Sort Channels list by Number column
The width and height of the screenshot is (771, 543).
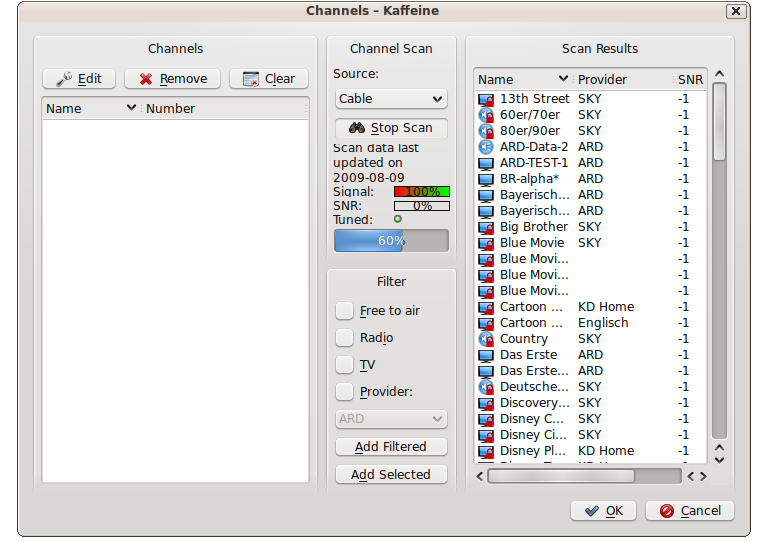click(x=225, y=109)
